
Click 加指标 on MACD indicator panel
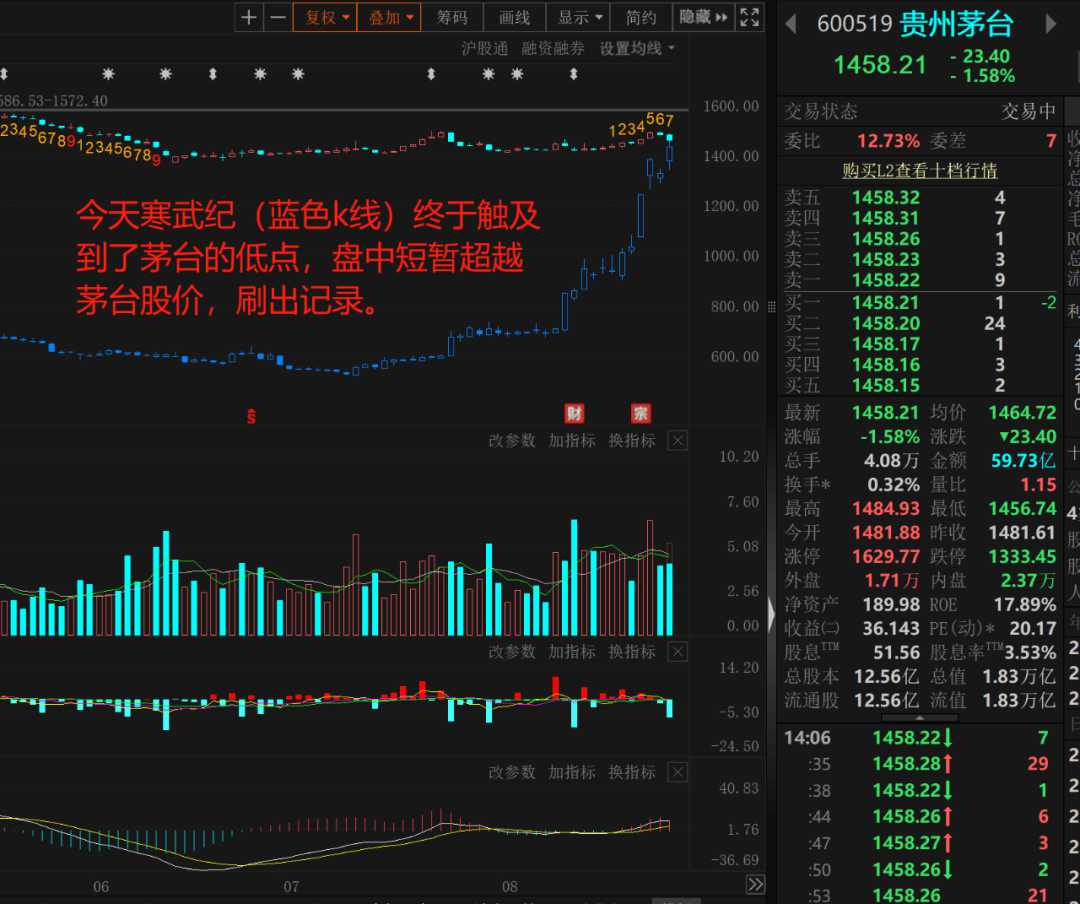pyautogui.click(x=572, y=772)
